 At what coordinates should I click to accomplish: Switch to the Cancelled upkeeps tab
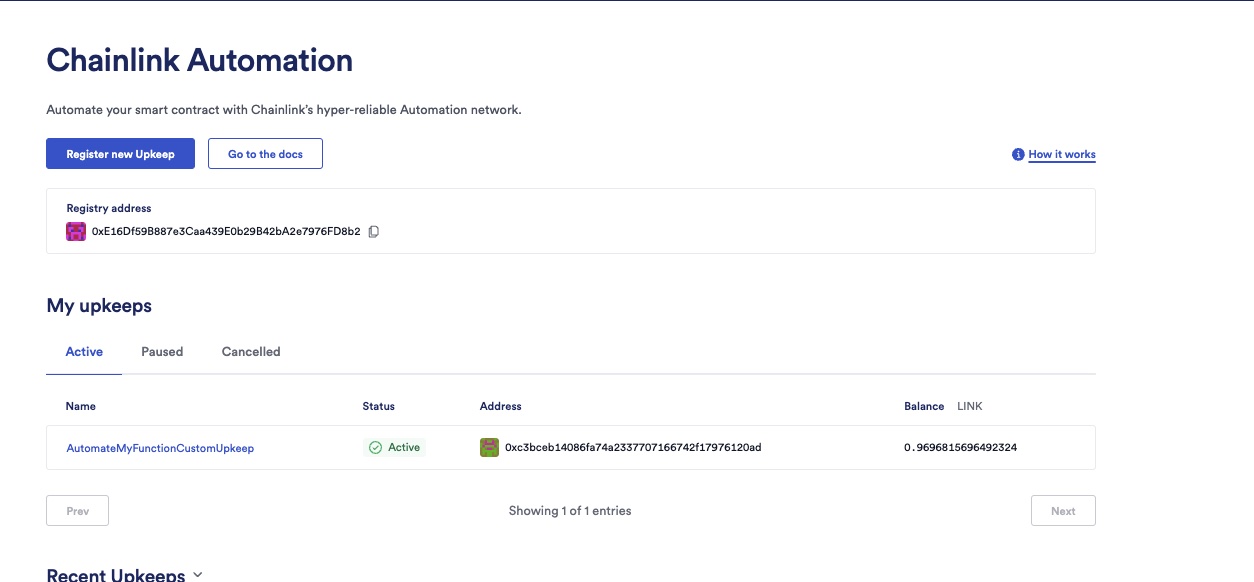pos(251,352)
